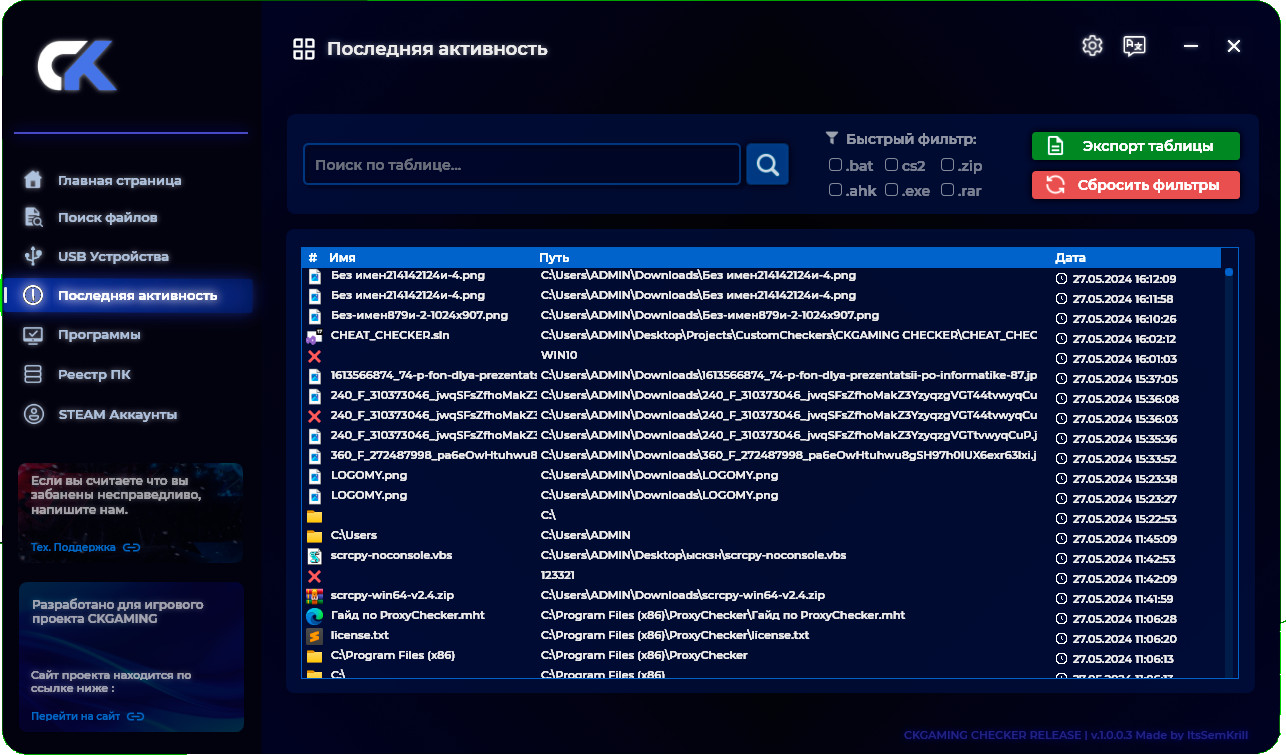Click the Сбросить фильтры button
This screenshot has width=1286, height=755.
(1136, 185)
